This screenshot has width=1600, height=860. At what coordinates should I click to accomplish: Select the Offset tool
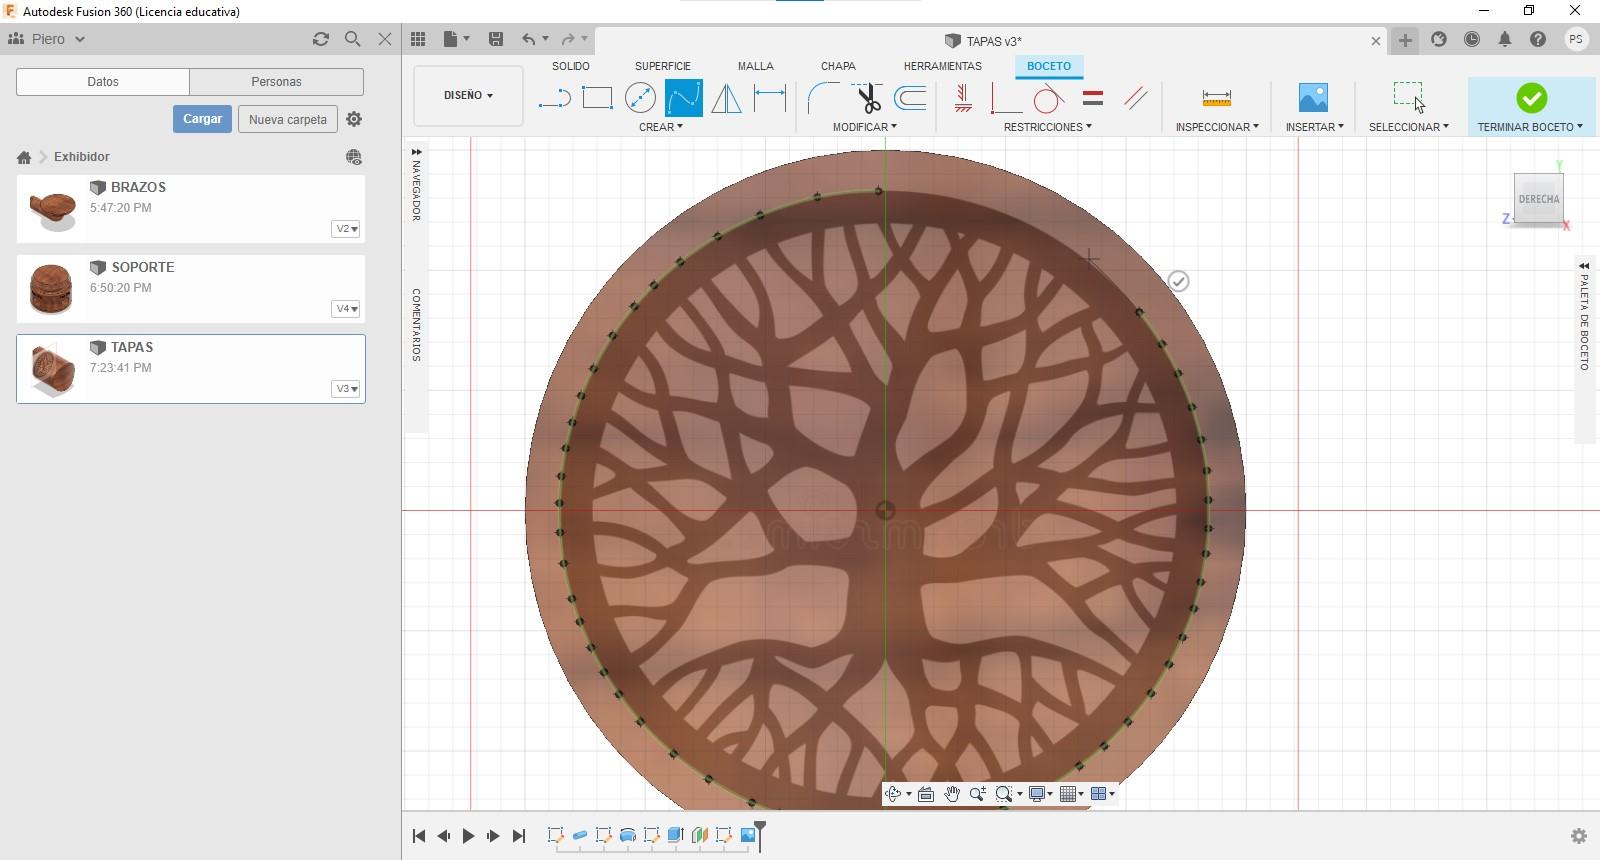[910, 98]
